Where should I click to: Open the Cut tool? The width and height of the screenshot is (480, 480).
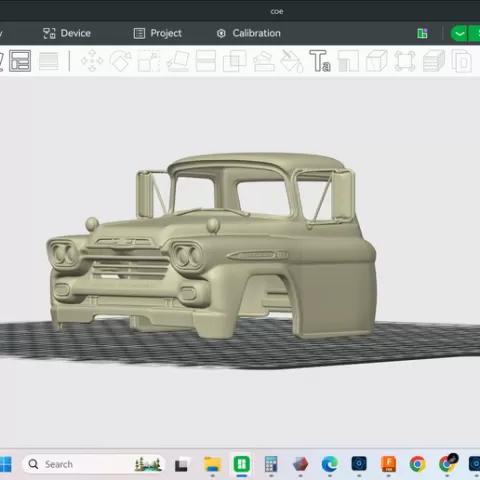[206, 61]
